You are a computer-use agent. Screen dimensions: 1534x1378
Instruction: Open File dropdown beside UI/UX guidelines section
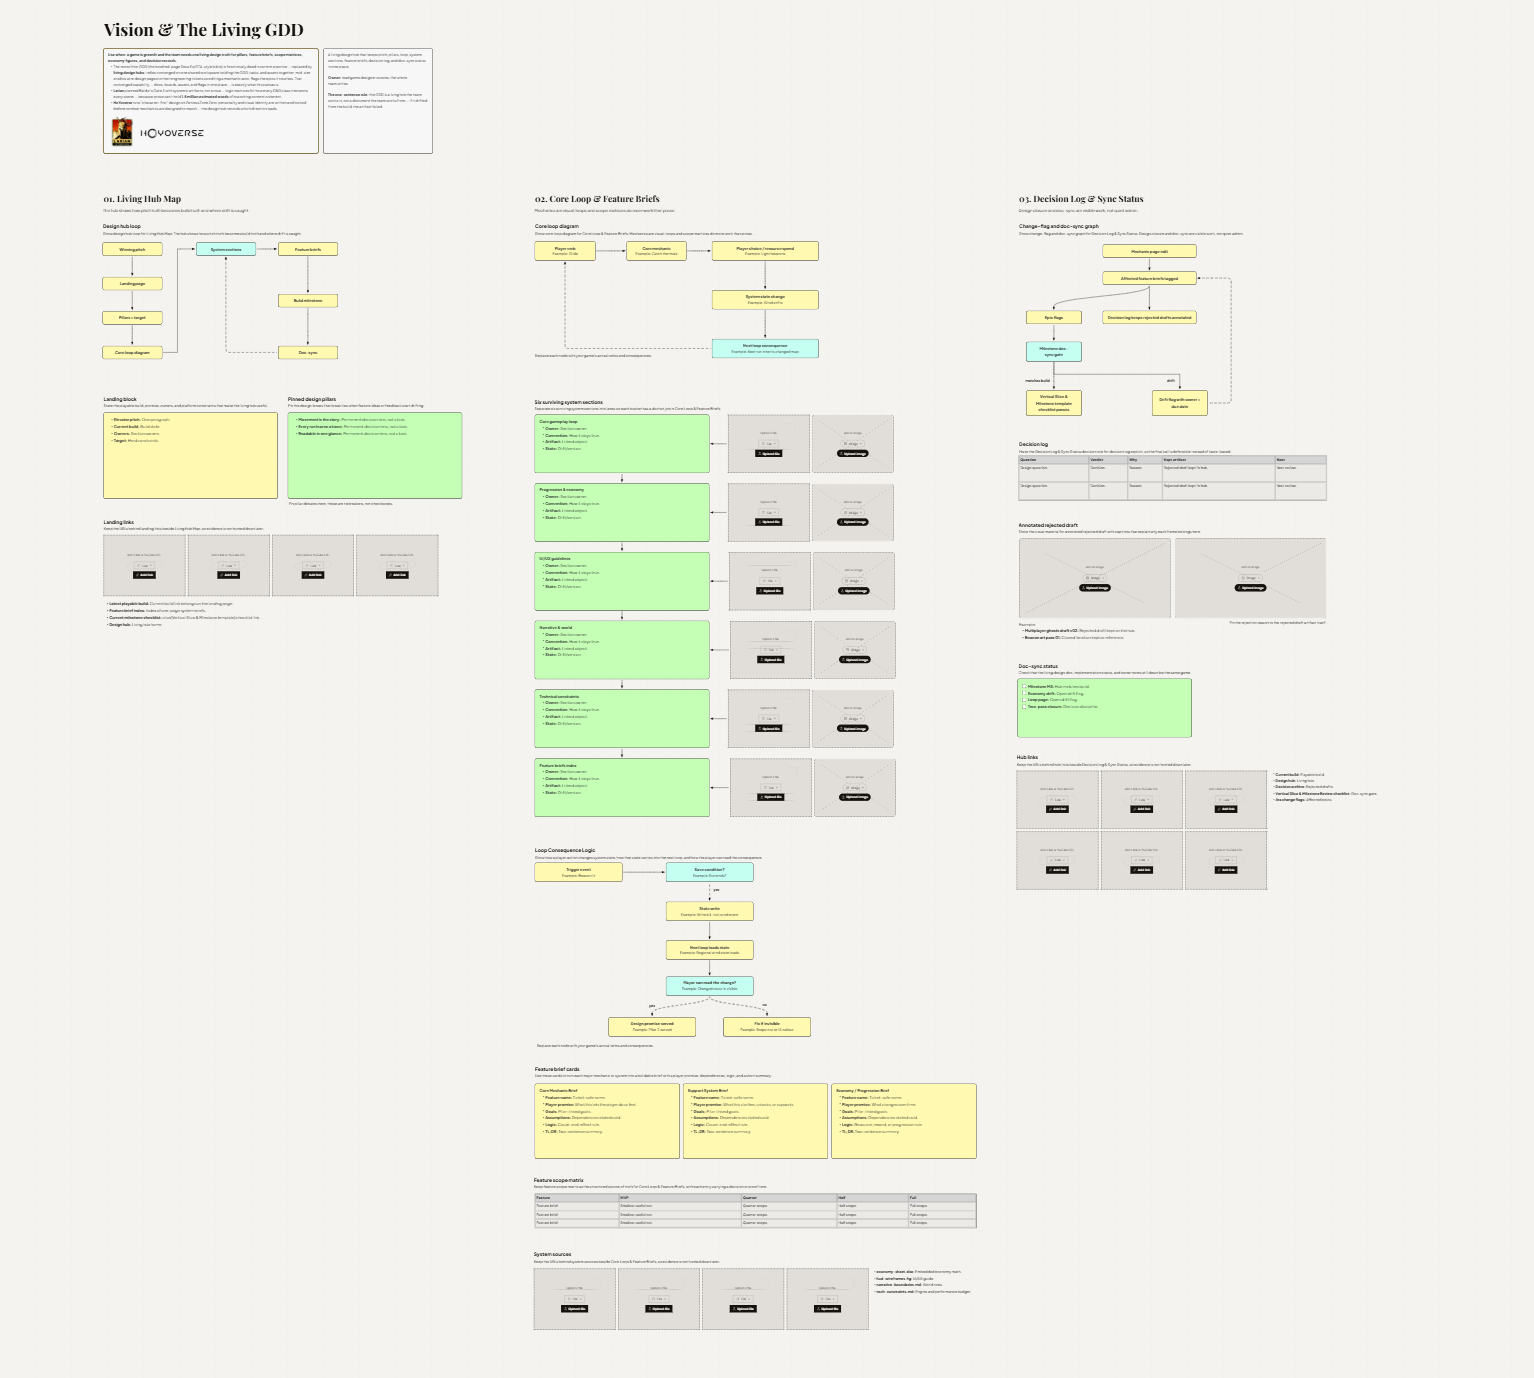[769, 581]
